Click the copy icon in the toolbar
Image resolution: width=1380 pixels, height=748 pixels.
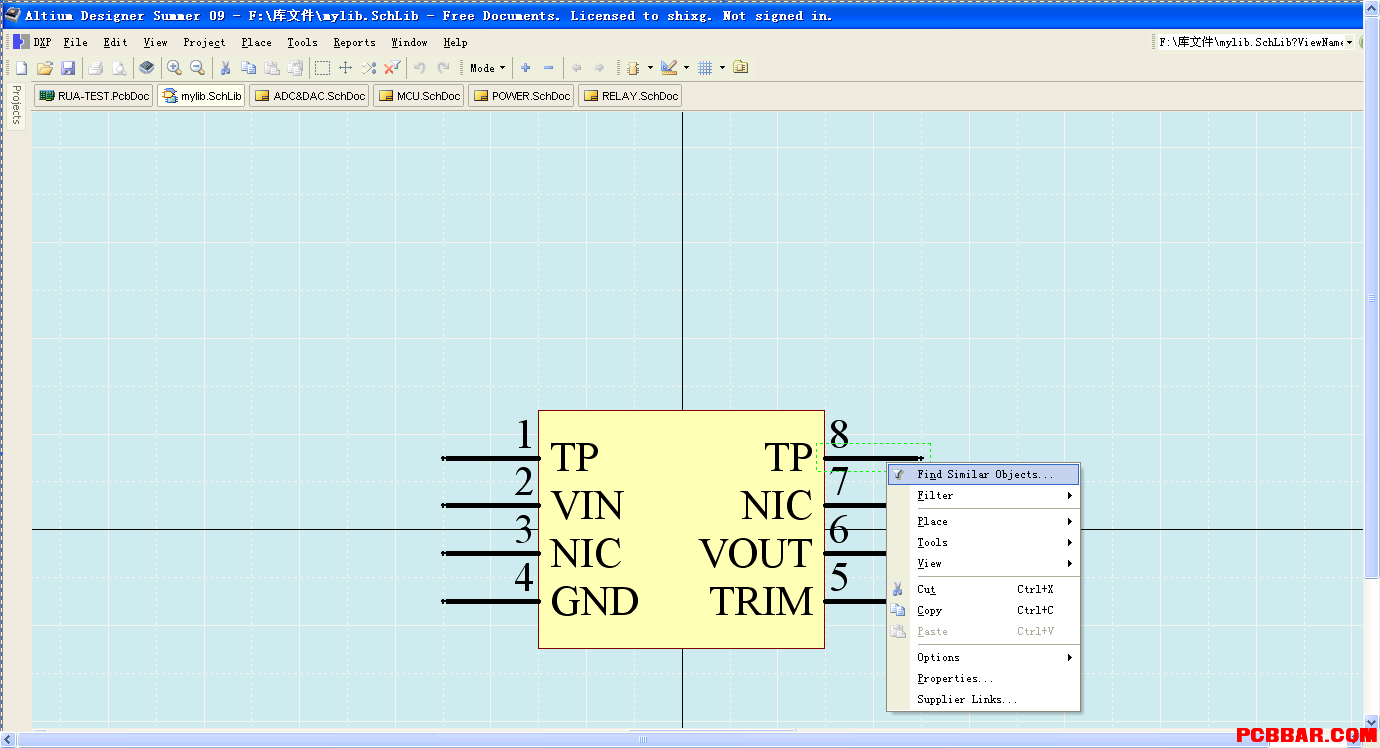248,68
